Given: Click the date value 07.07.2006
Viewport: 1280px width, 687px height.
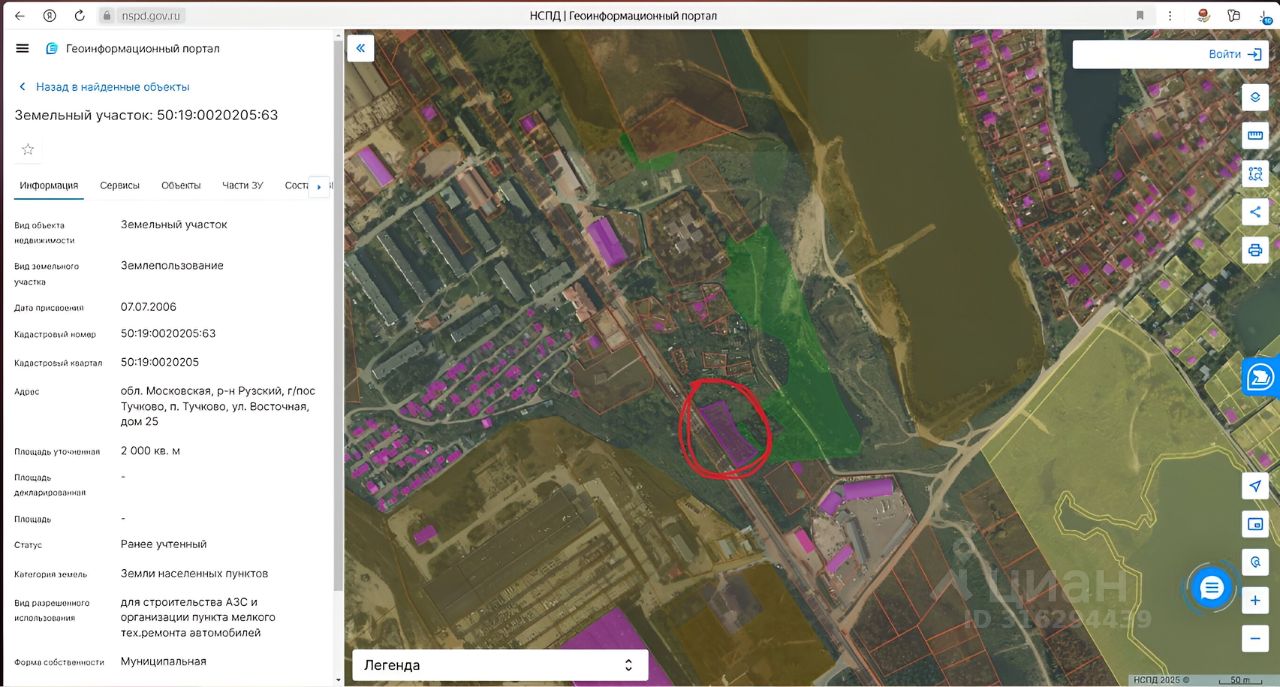Looking at the screenshot, I should 148,307.
